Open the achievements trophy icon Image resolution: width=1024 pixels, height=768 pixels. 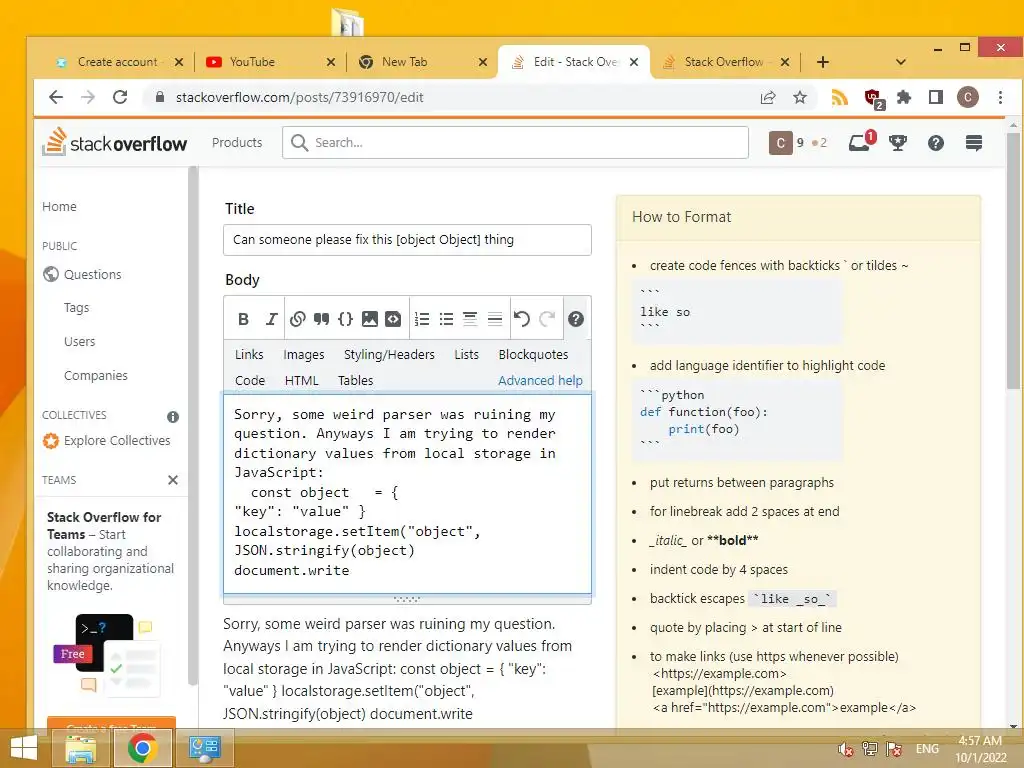898,142
